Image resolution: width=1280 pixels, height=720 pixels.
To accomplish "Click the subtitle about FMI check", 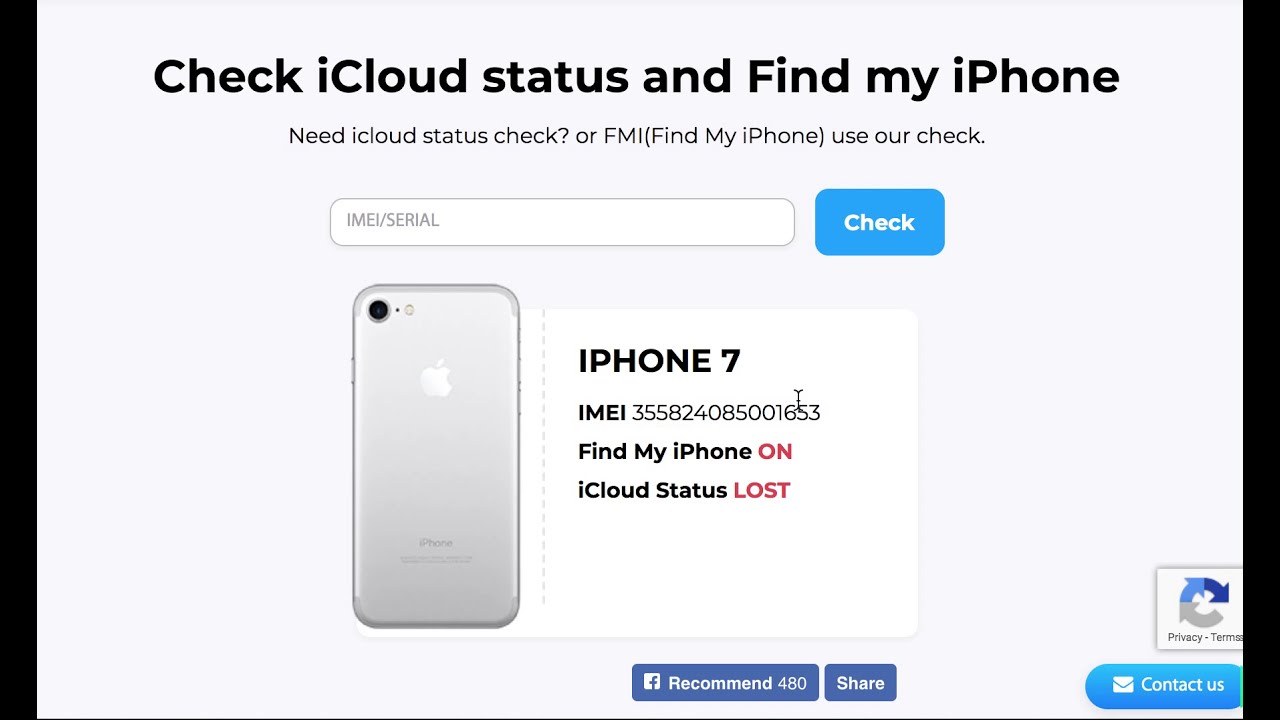I will 636,136.
